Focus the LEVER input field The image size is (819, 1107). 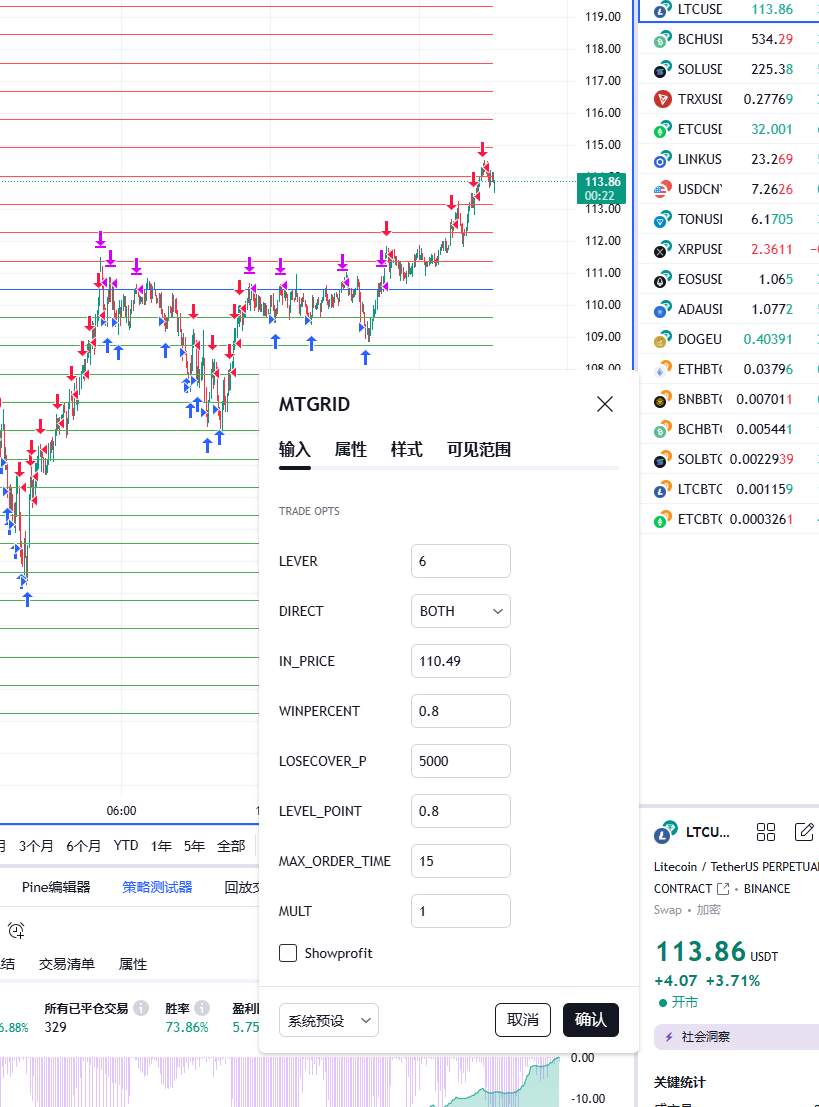pos(460,561)
